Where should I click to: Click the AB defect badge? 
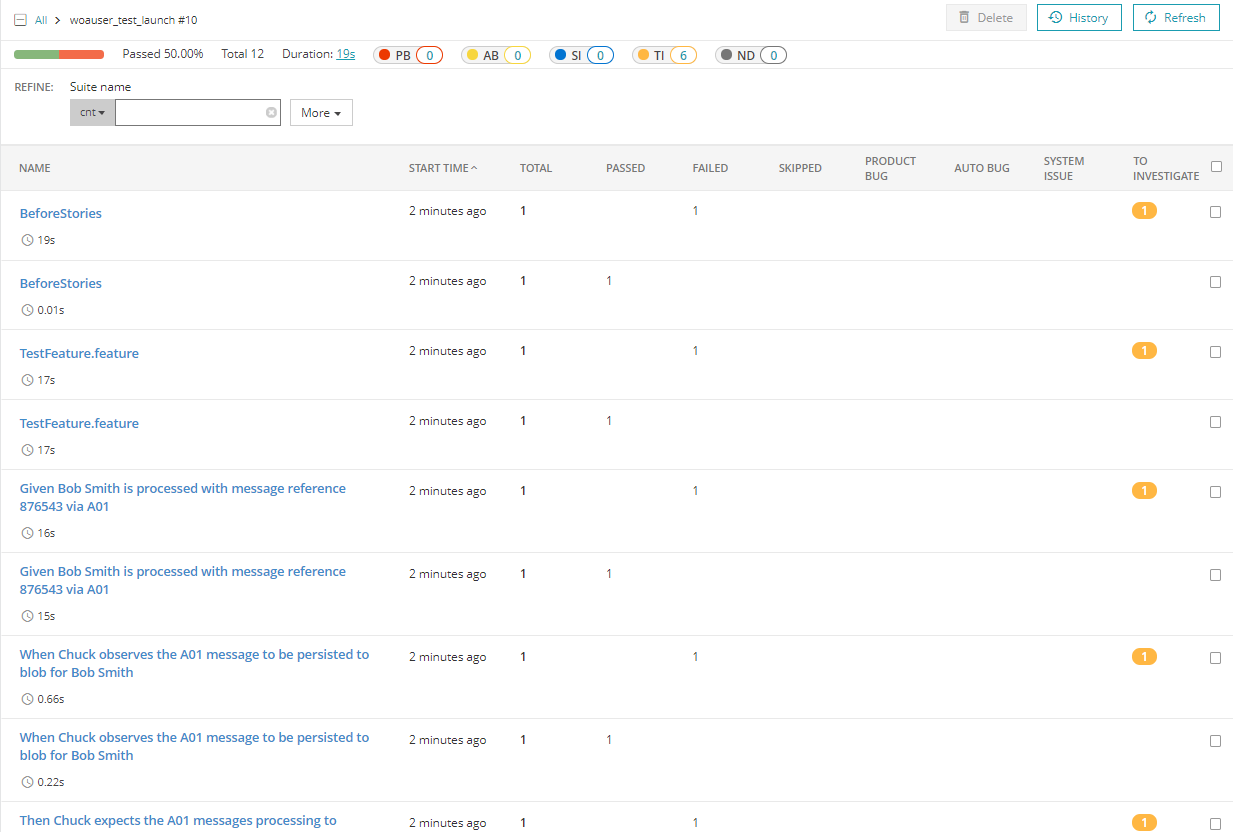[x=495, y=55]
